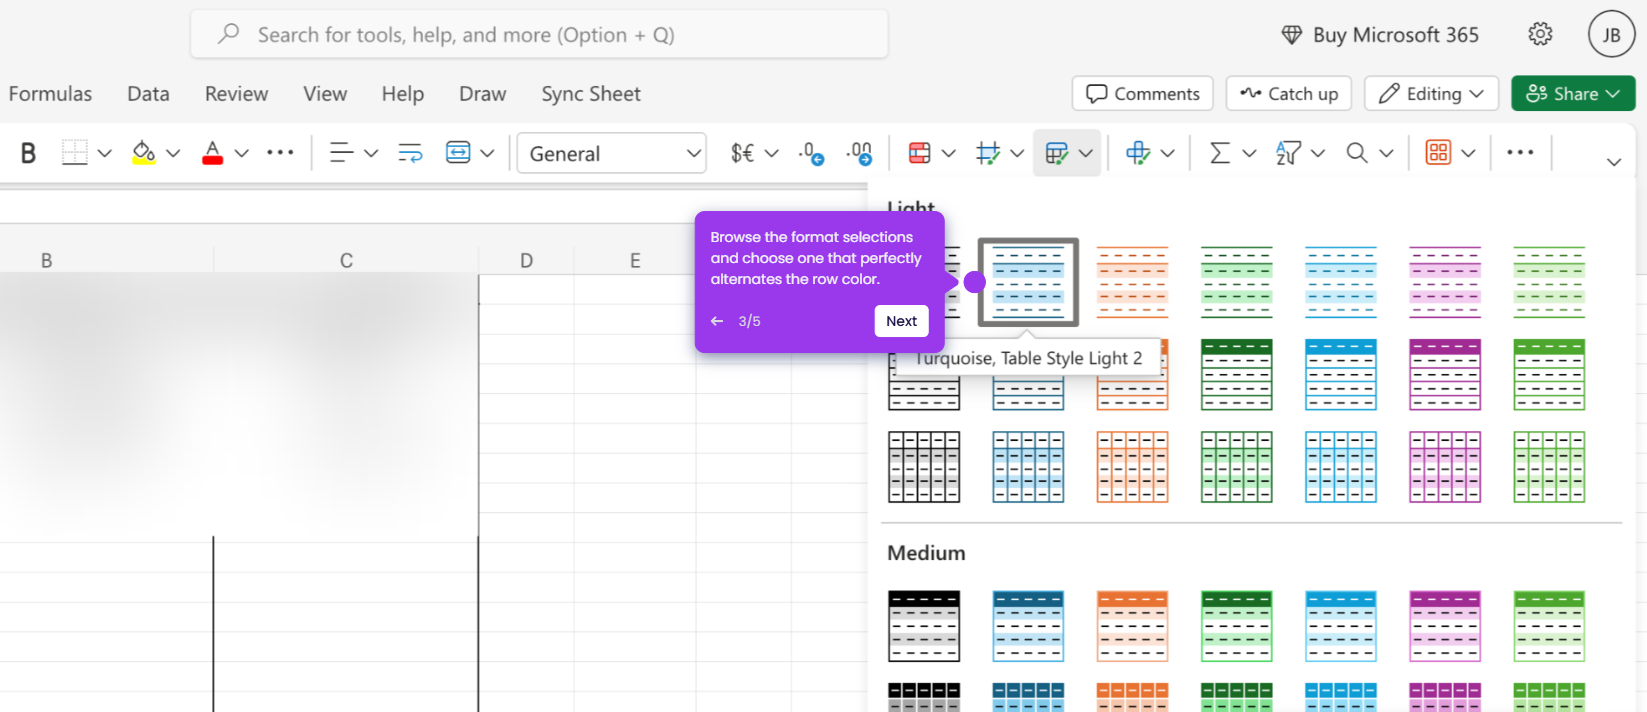Open the Data tab
The width and height of the screenshot is (1647, 712).
tap(148, 94)
